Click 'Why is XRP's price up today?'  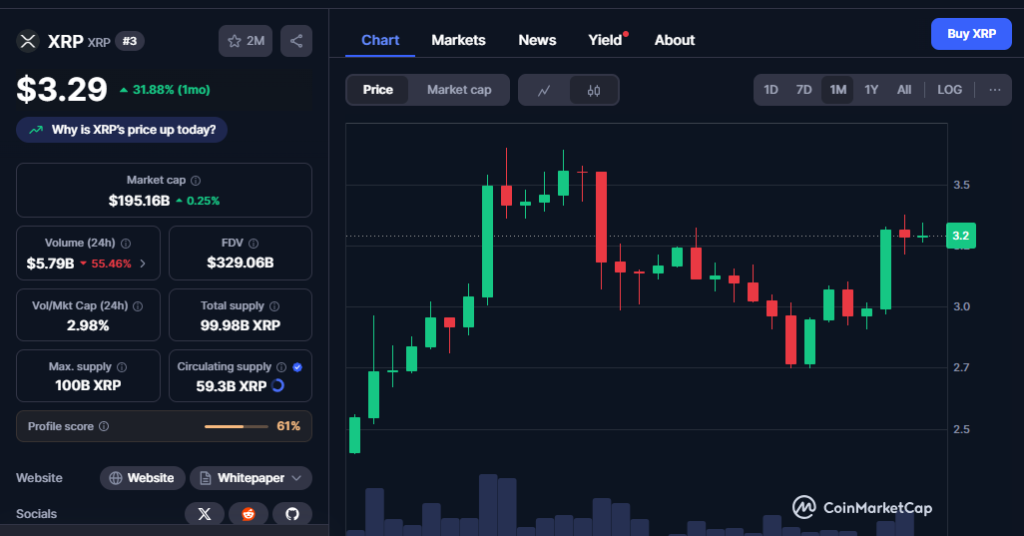(x=122, y=130)
